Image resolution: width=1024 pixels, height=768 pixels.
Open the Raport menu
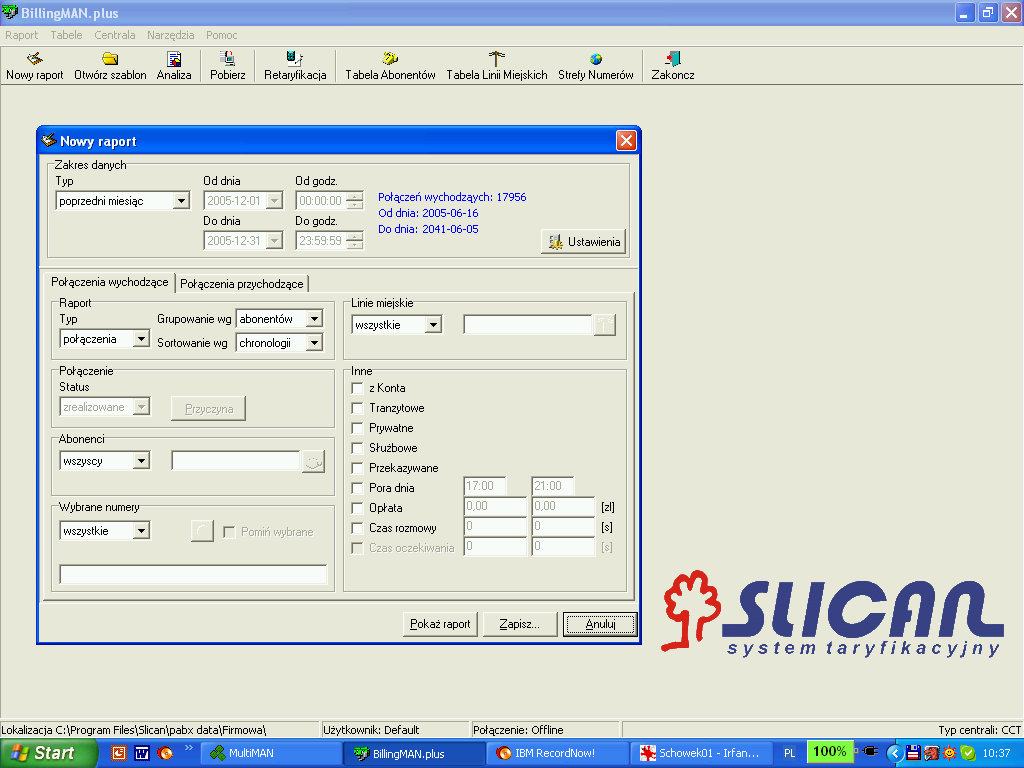tap(22, 35)
